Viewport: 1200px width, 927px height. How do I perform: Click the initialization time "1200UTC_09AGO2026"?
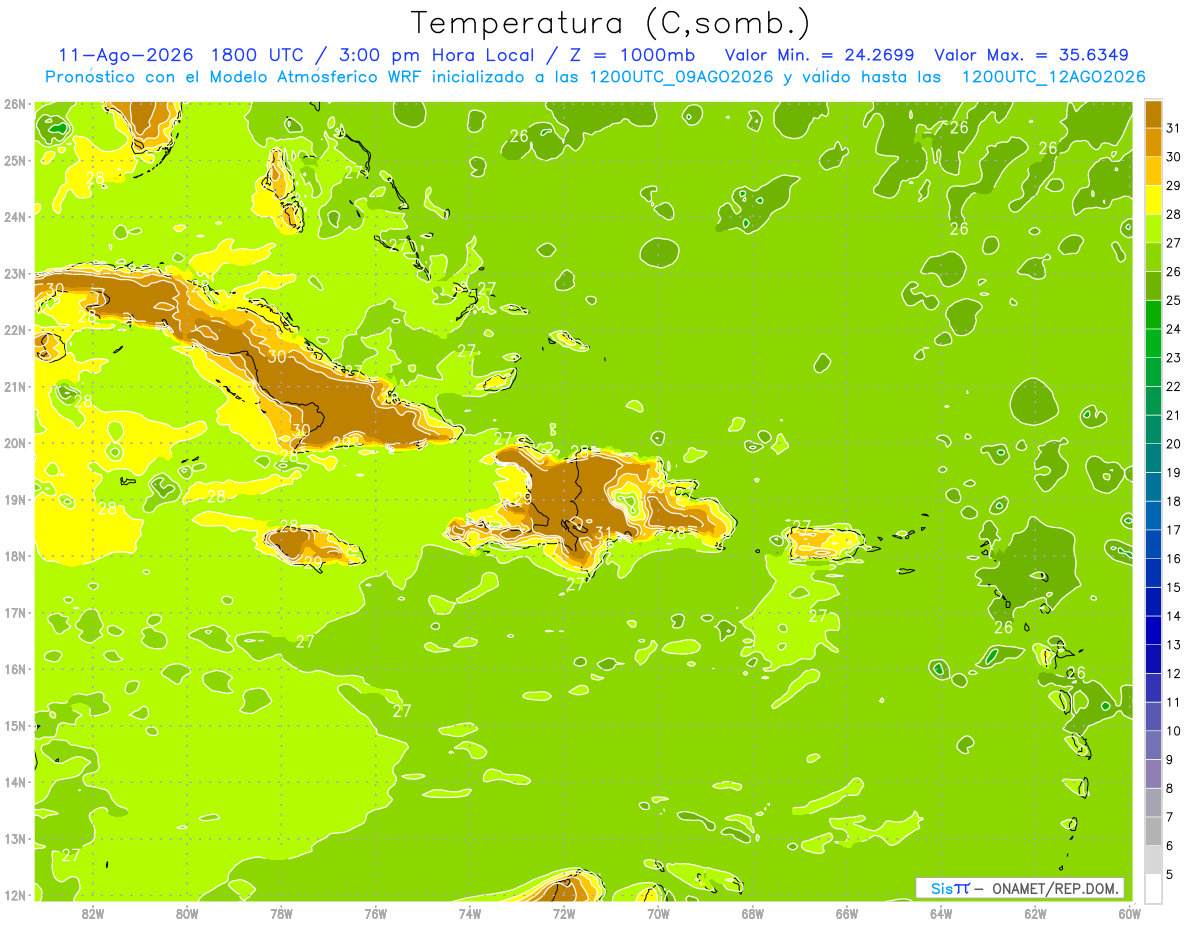click(x=681, y=77)
